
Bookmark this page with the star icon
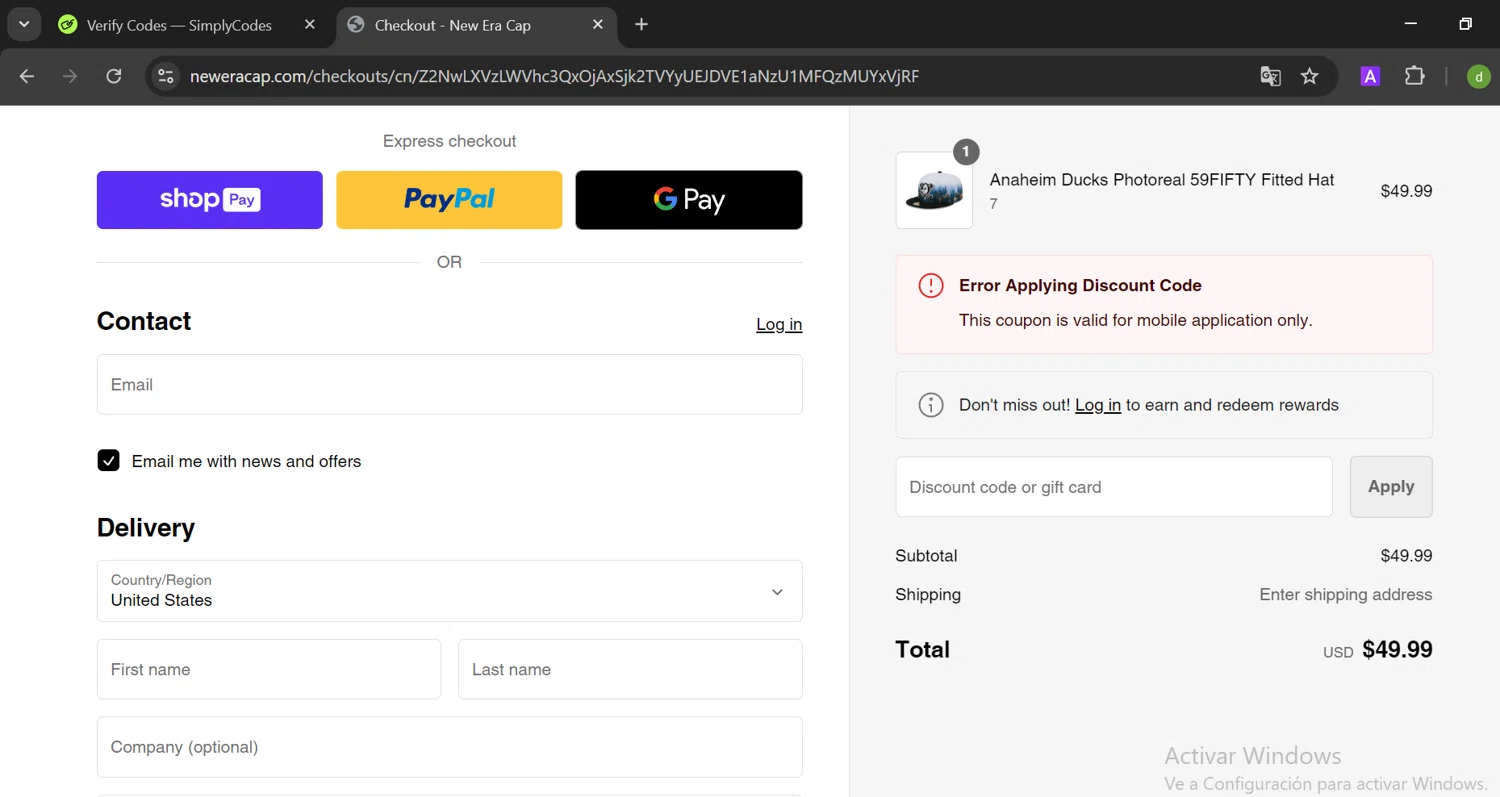tap(1310, 76)
